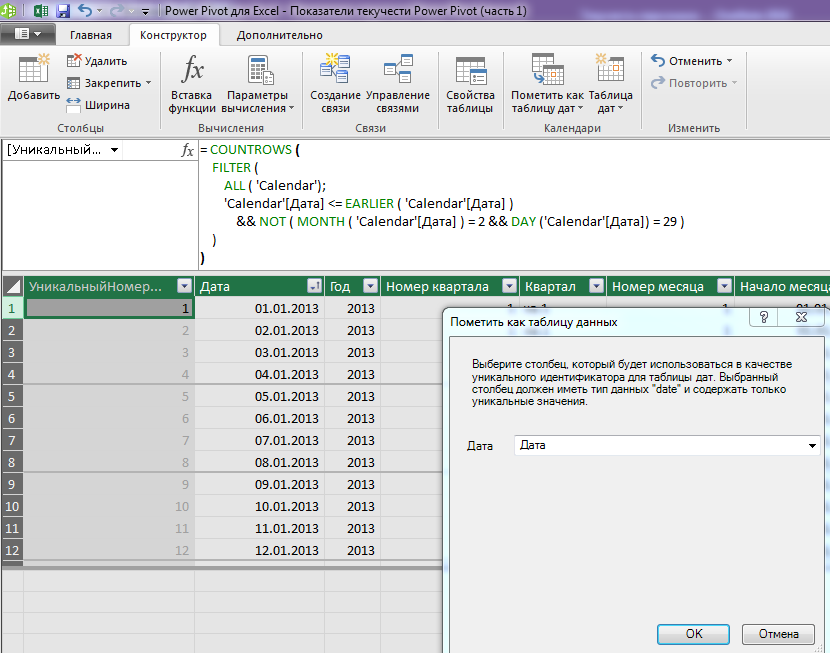Click the Создание связи icon
The width and height of the screenshot is (830, 653).
click(335, 68)
